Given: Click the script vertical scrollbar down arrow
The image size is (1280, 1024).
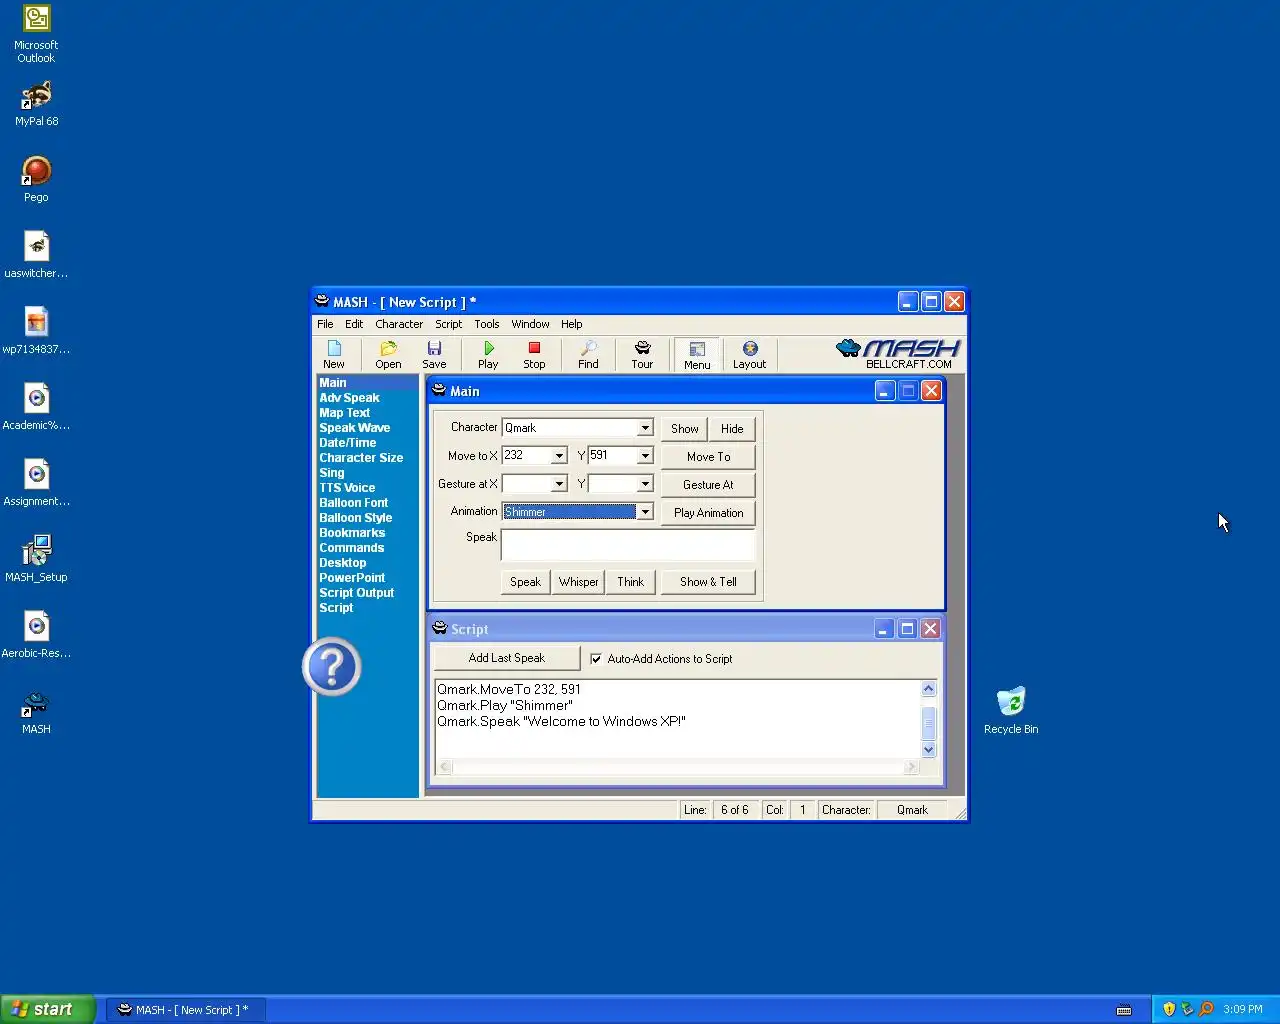Looking at the screenshot, I should pyautogui.click(x=928, y=749).
